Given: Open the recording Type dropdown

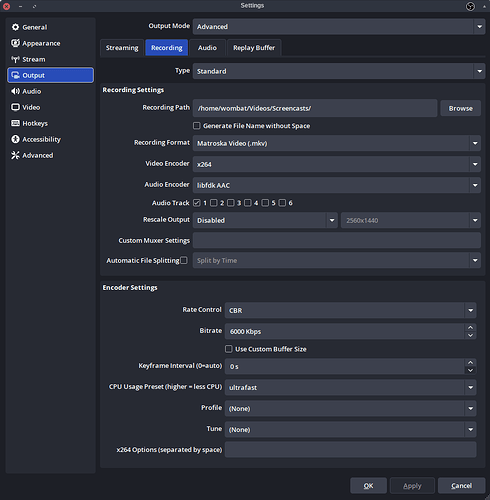Looking at the screenshot, I should point(339,71).
